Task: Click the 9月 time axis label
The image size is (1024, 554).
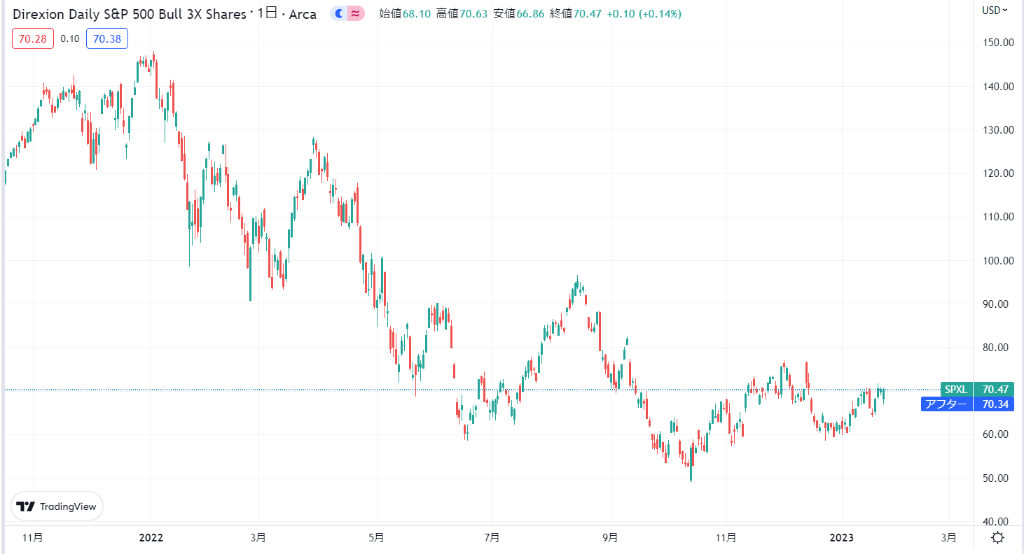Action: pyautogui.click(x=610, y=538)
